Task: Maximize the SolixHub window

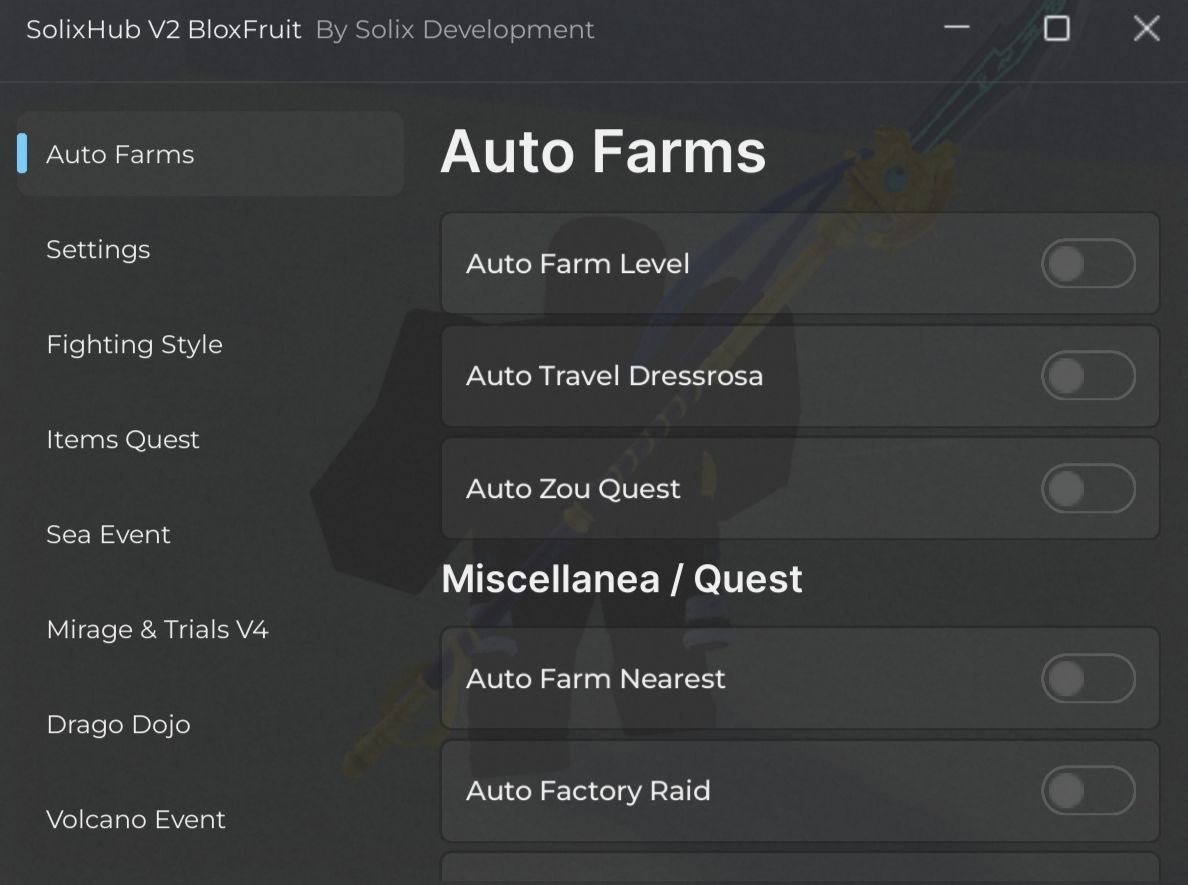Action: [x=1056, y=28]
